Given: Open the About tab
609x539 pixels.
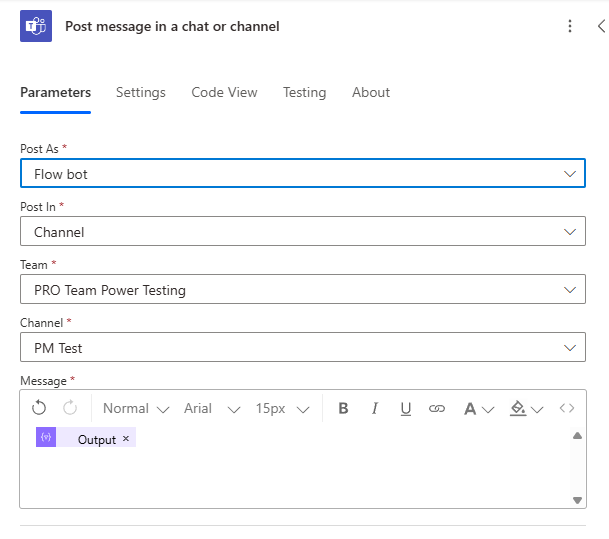Looking at the screenshot, I should pos(371,92).
